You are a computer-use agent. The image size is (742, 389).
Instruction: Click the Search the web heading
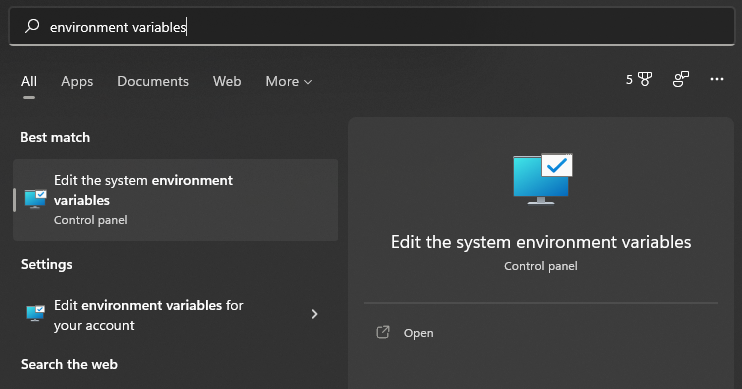point(70,364)
